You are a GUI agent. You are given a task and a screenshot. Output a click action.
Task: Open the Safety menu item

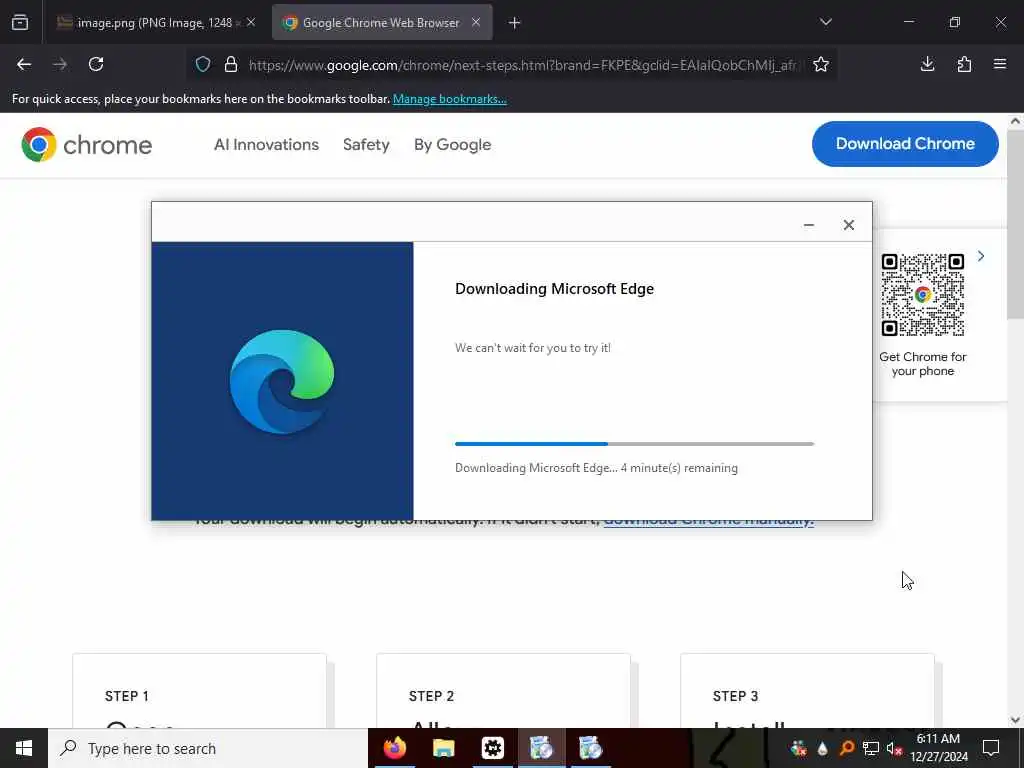point(366,144)
